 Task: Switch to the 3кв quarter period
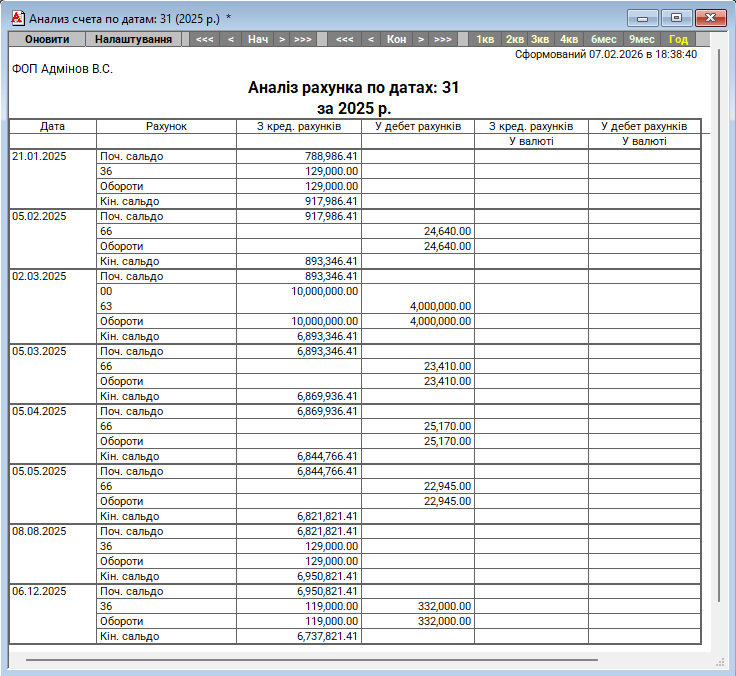pyautogui.click(x=540, y=39)
